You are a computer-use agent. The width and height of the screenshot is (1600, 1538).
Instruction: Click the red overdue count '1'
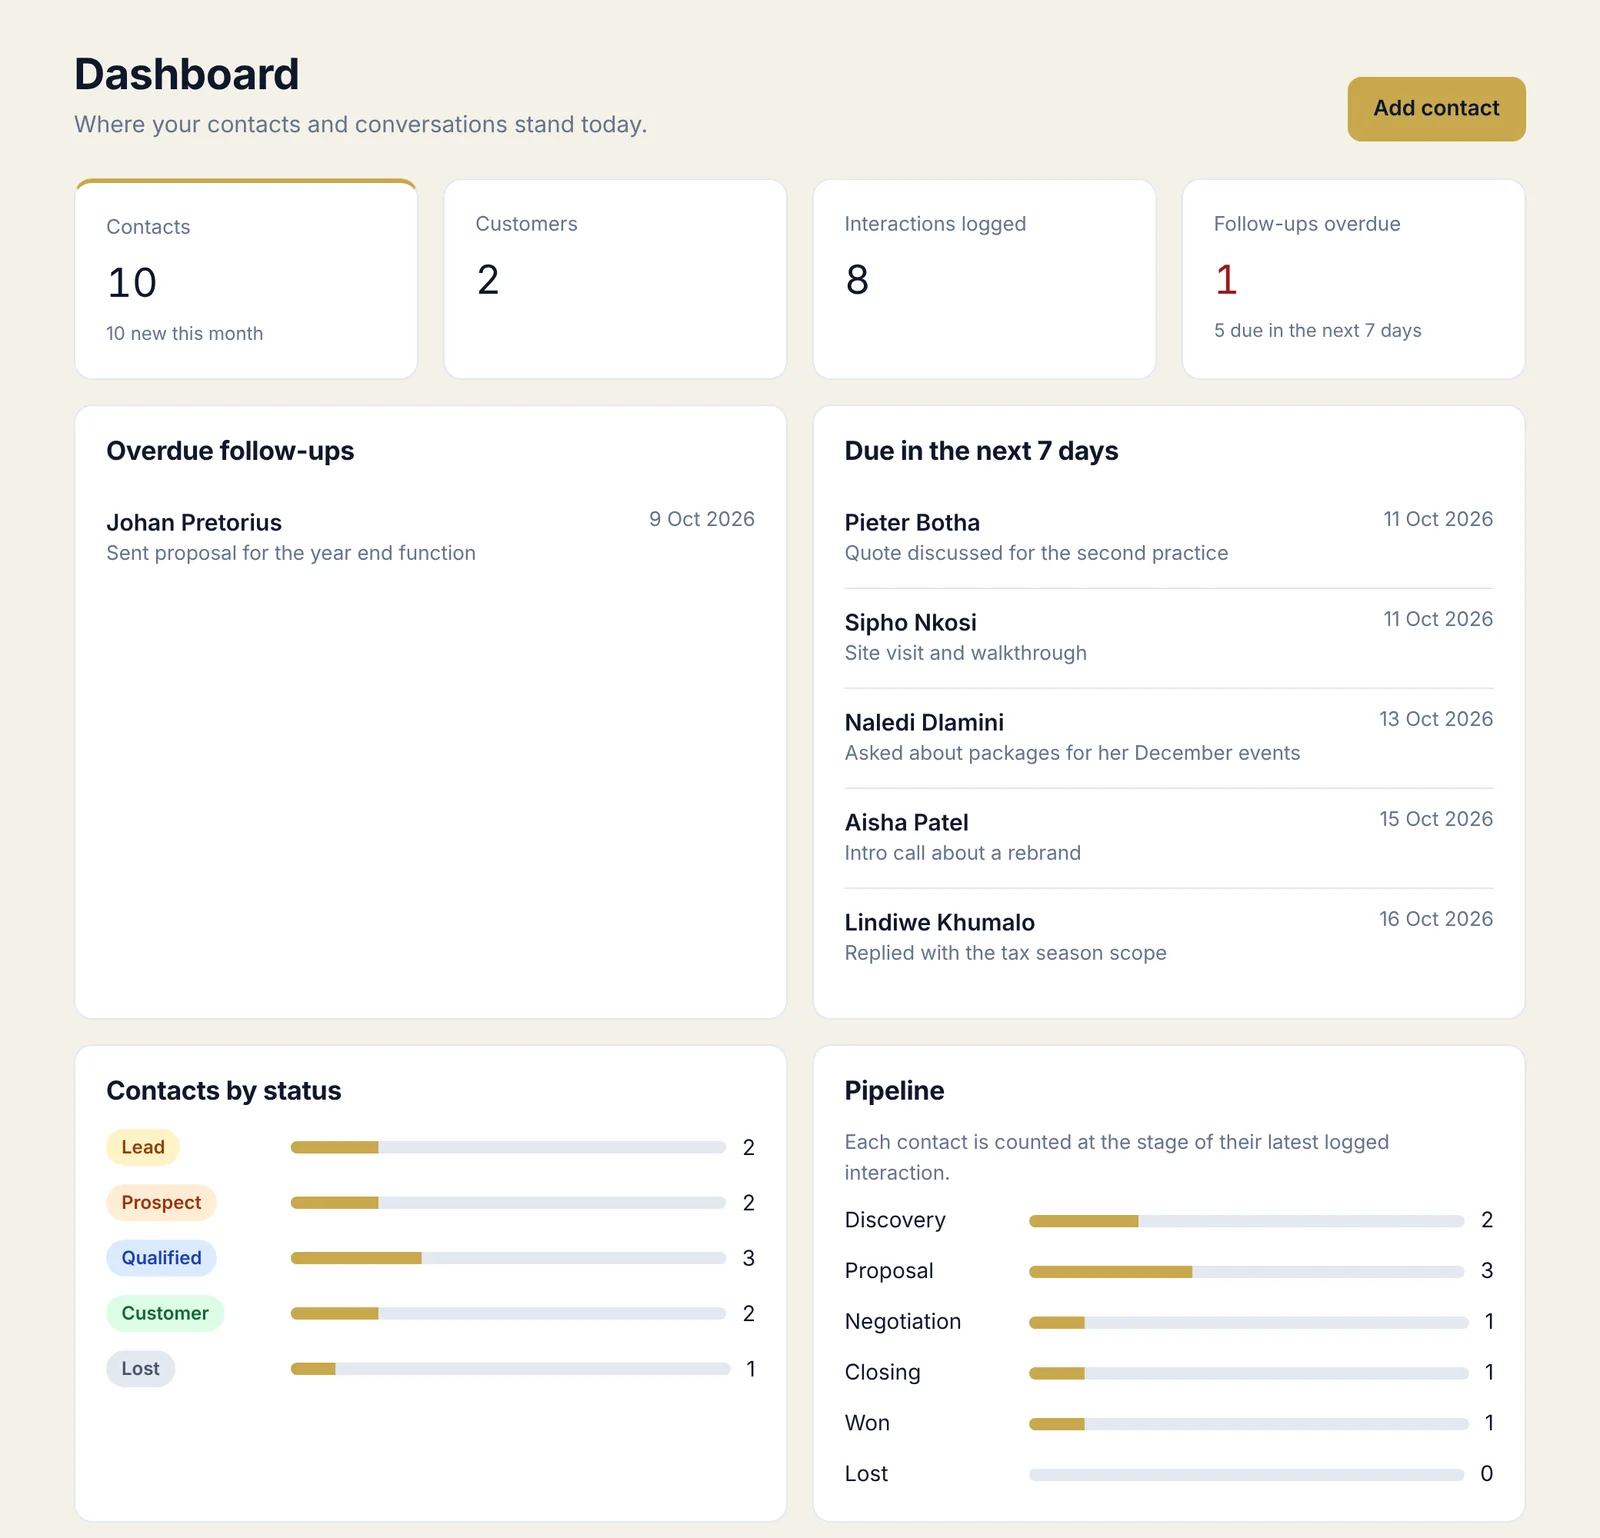click(1226, 280)
